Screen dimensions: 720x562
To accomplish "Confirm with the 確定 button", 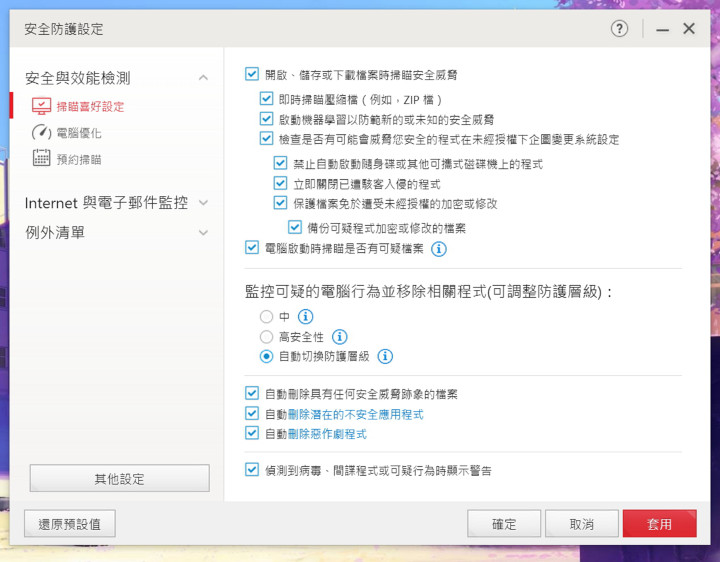I will [x=504, y=523].
